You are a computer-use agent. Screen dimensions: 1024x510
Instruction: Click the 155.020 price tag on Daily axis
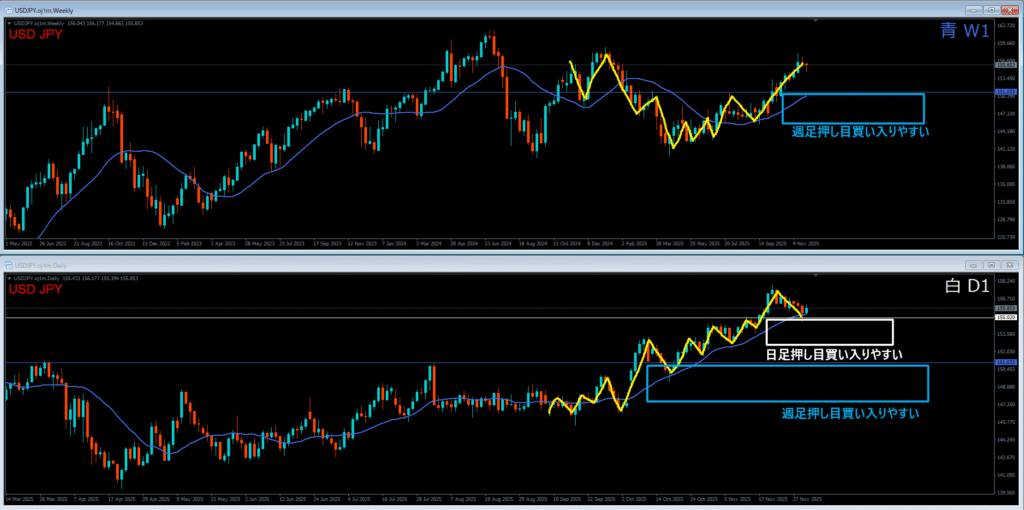pyautogui.click(x=1005, y=317)
